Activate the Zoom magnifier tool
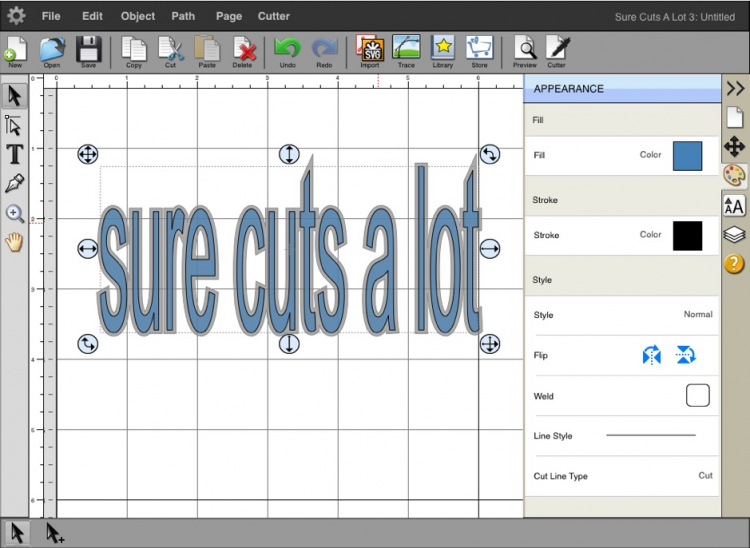This screenshot has width=750, height=548. click(15, 213)
